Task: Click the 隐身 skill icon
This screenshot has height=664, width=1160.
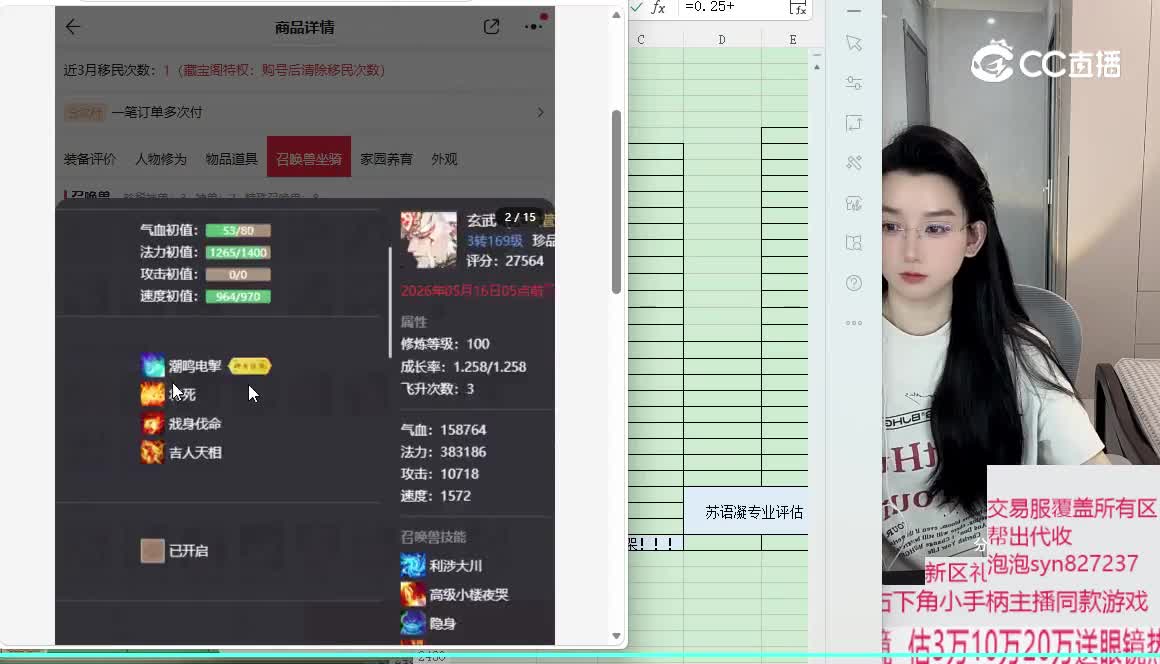Action: tap(412, 623)
